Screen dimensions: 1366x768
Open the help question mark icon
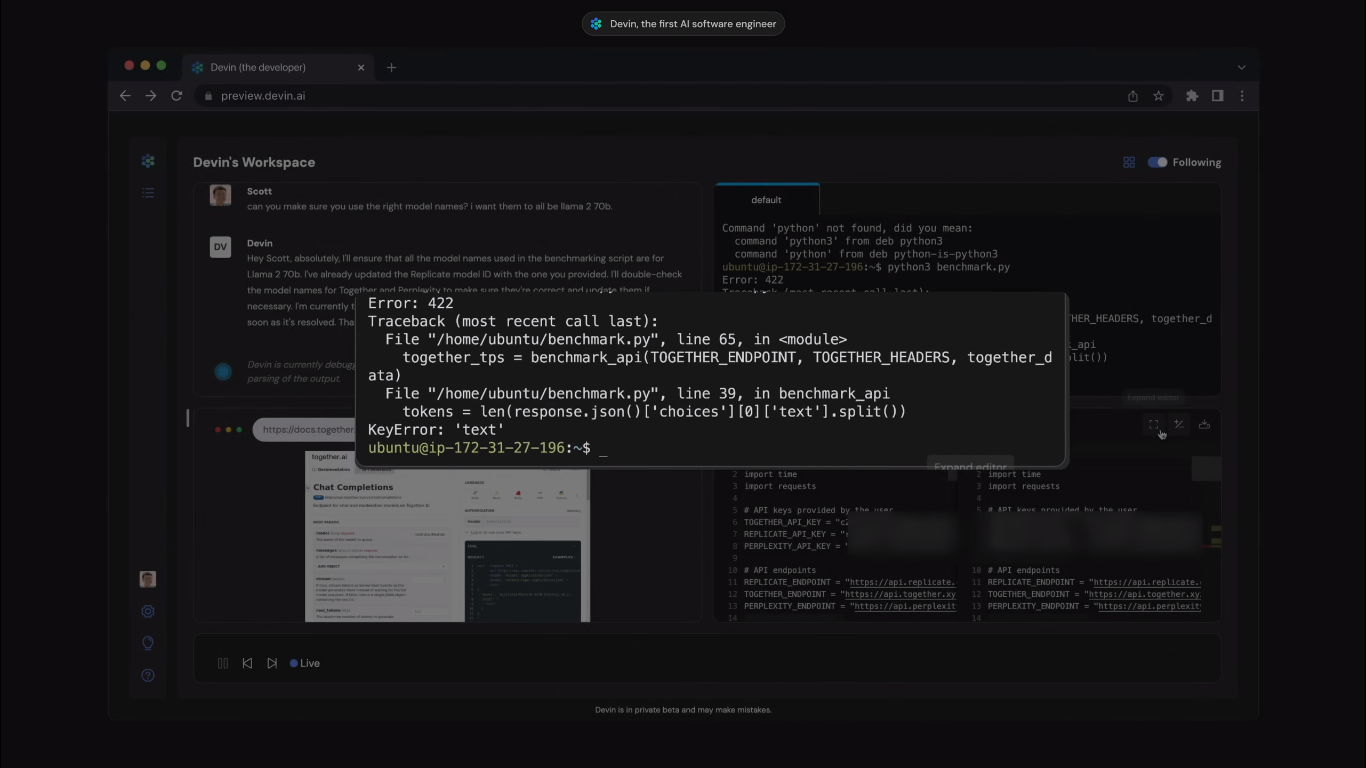[148, 675]
